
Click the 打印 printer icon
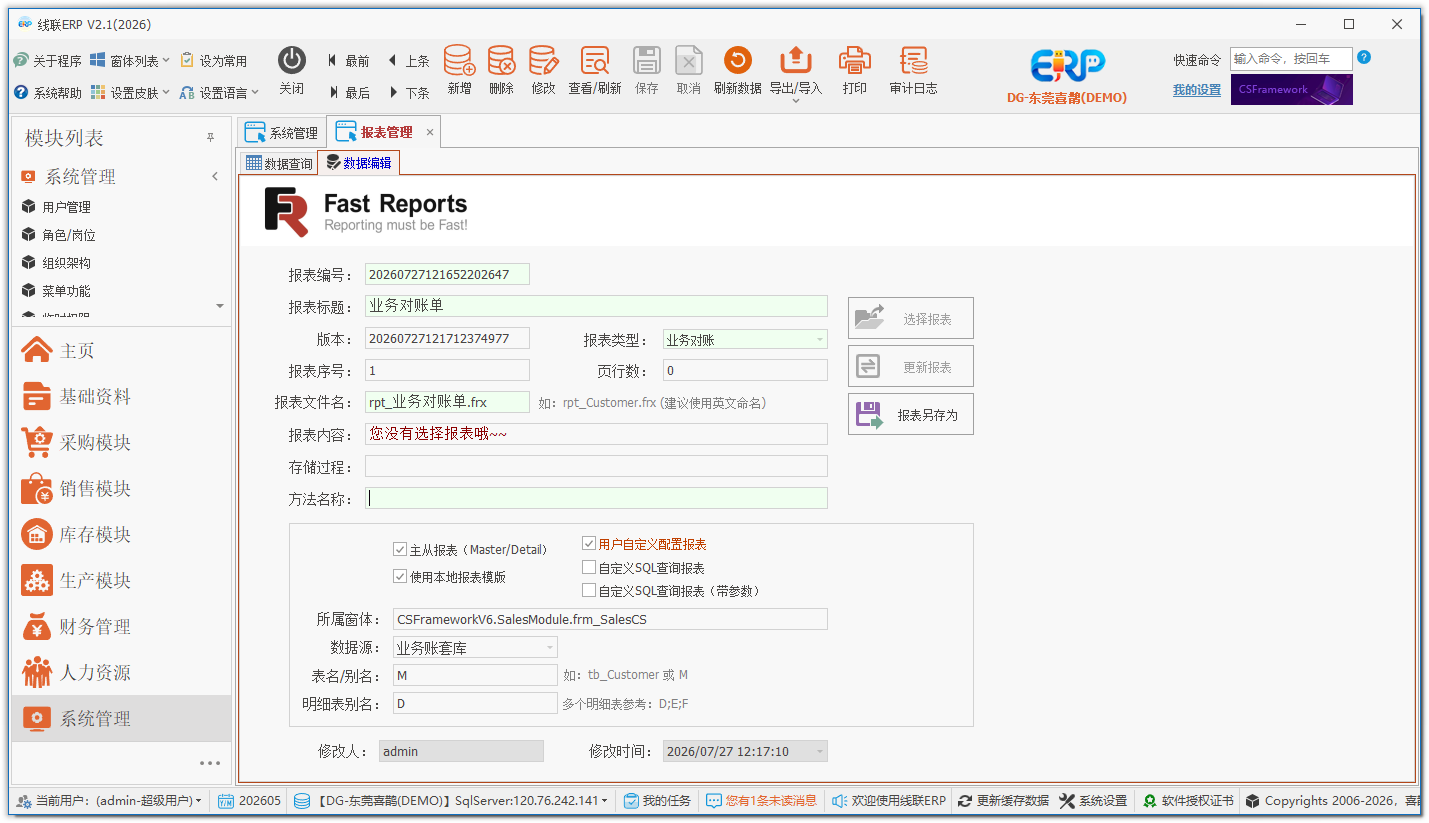click(x=854, y=61)
